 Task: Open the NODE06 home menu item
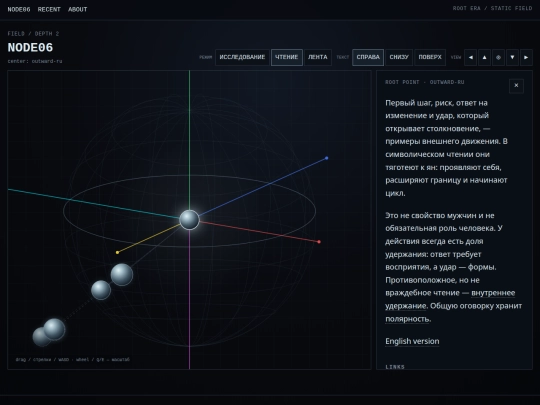coord(19,10)
